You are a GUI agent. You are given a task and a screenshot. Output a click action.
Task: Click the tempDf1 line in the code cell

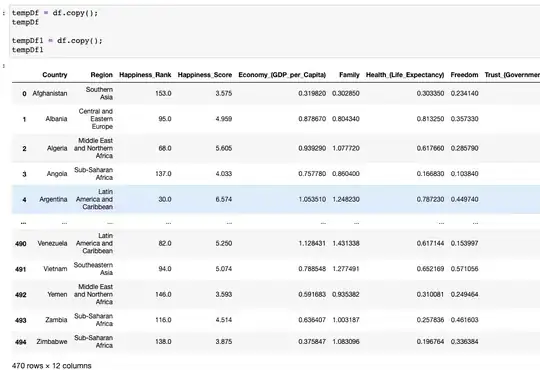click(28, 50)
